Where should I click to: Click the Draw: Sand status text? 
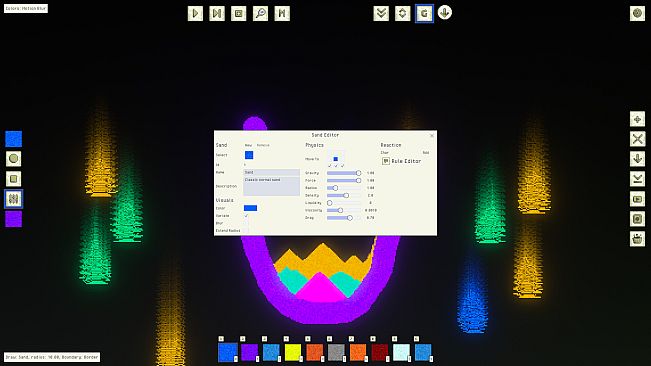click(52, 357)
